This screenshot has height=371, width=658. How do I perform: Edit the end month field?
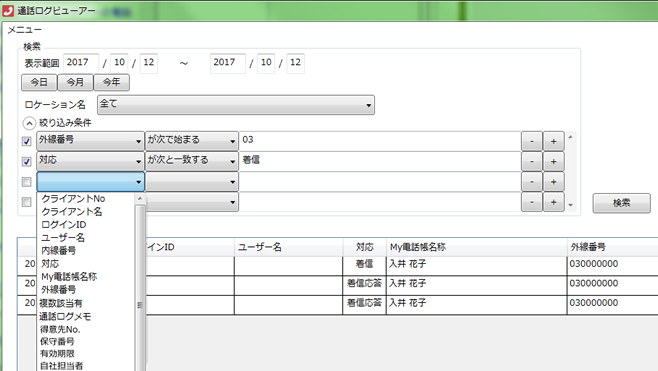266,63
